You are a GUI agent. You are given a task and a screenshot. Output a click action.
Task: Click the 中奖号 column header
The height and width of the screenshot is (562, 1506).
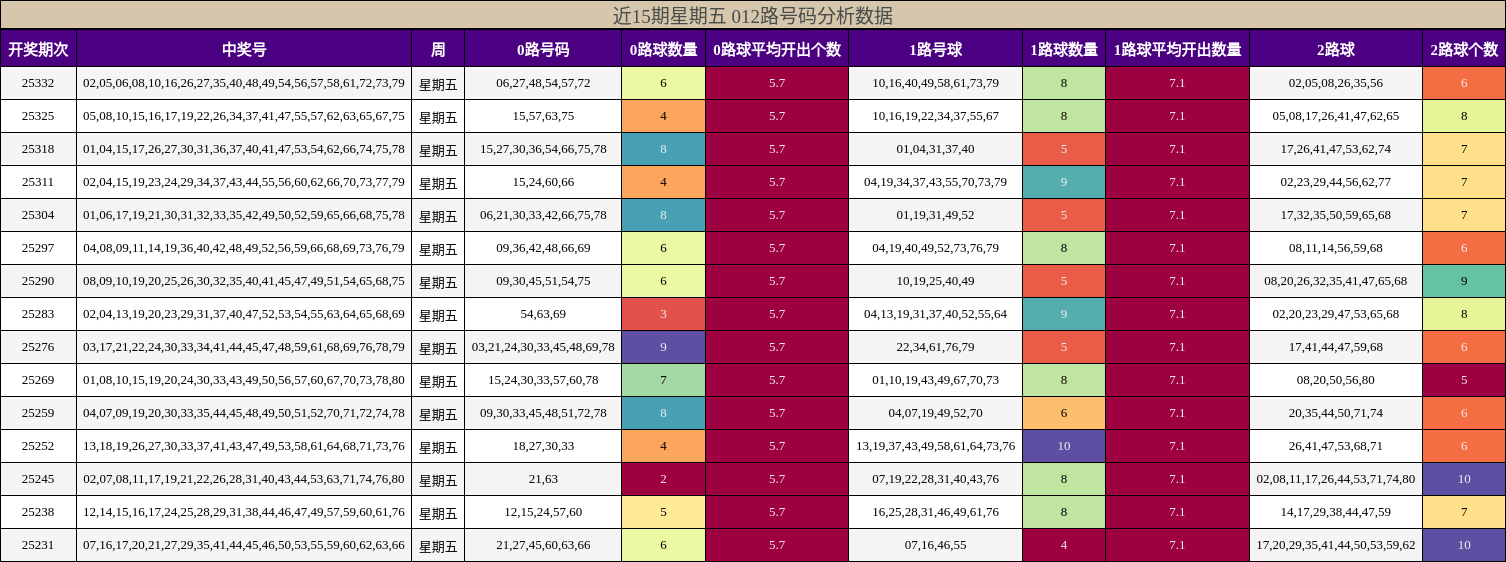tap(244, 49)
